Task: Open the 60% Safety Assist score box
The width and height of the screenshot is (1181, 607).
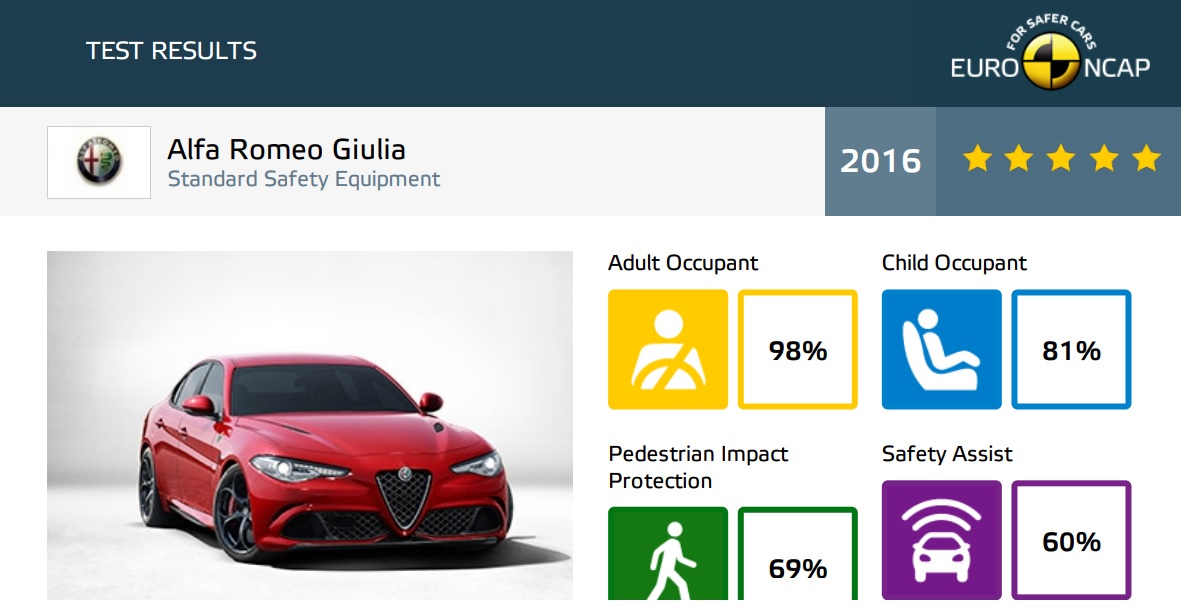Action: point(1071,540)
